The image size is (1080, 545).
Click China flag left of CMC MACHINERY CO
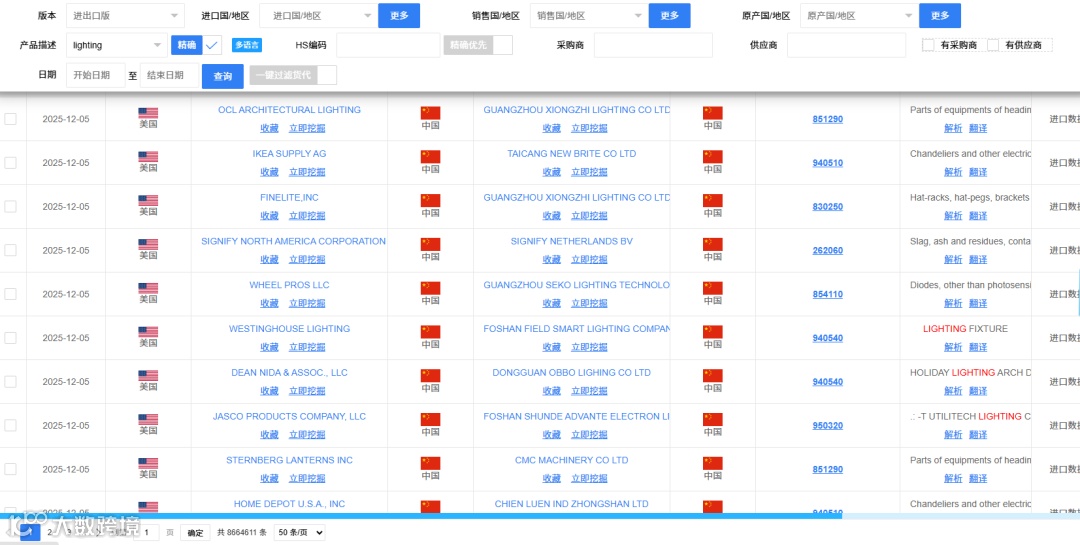coord(430,463)
